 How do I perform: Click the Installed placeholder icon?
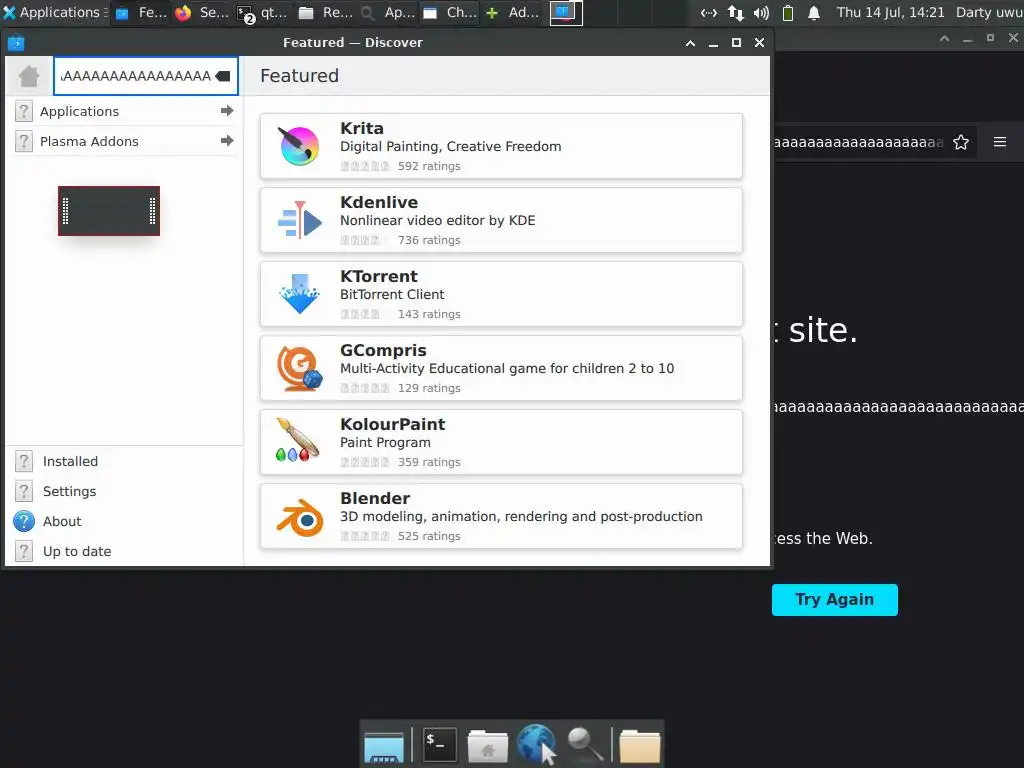(24, 461)
